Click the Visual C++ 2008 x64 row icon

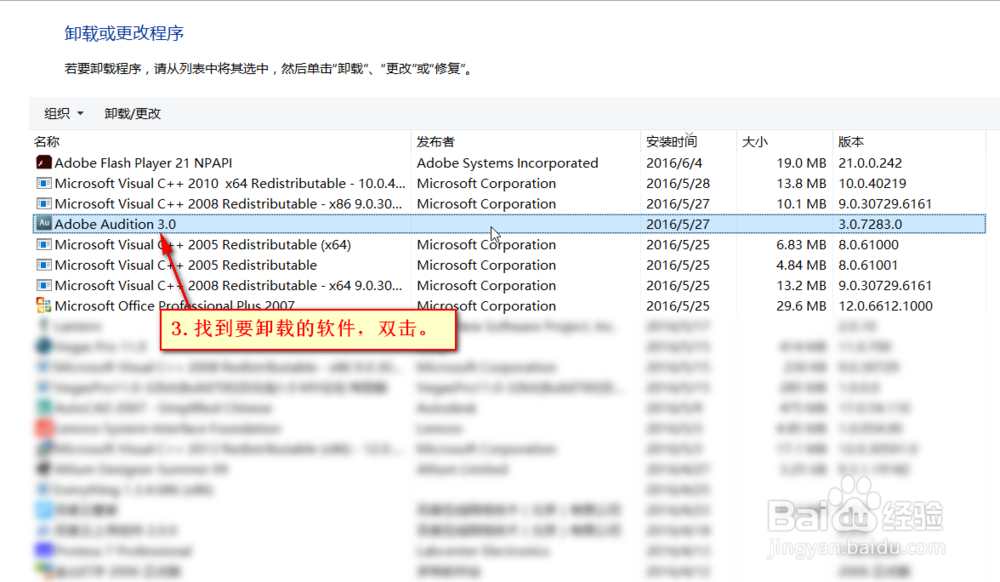[43, 285]
